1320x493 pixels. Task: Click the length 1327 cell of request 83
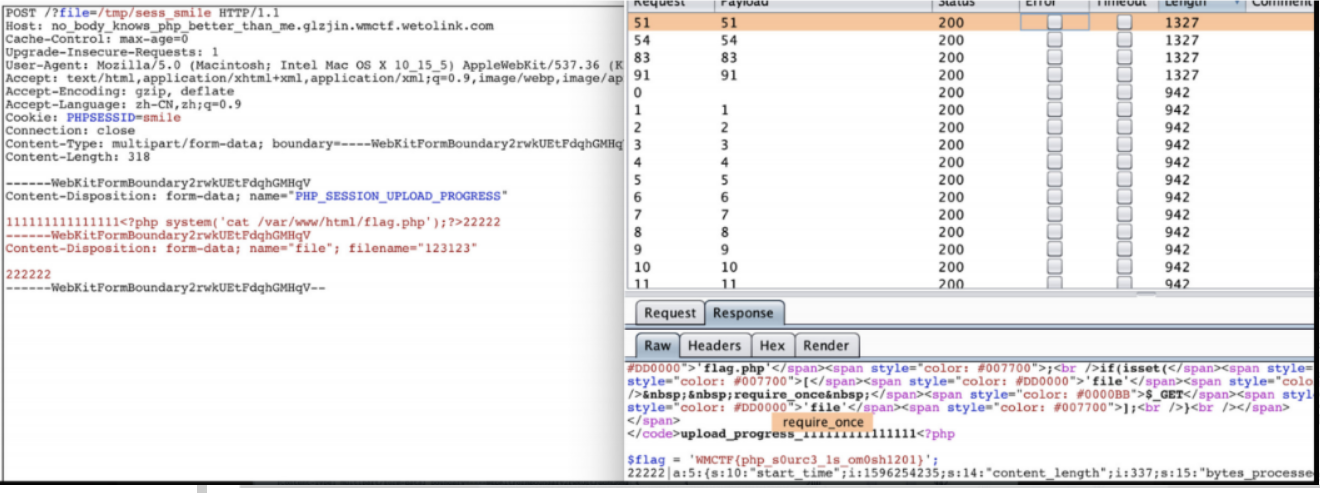click(1181, 57)
